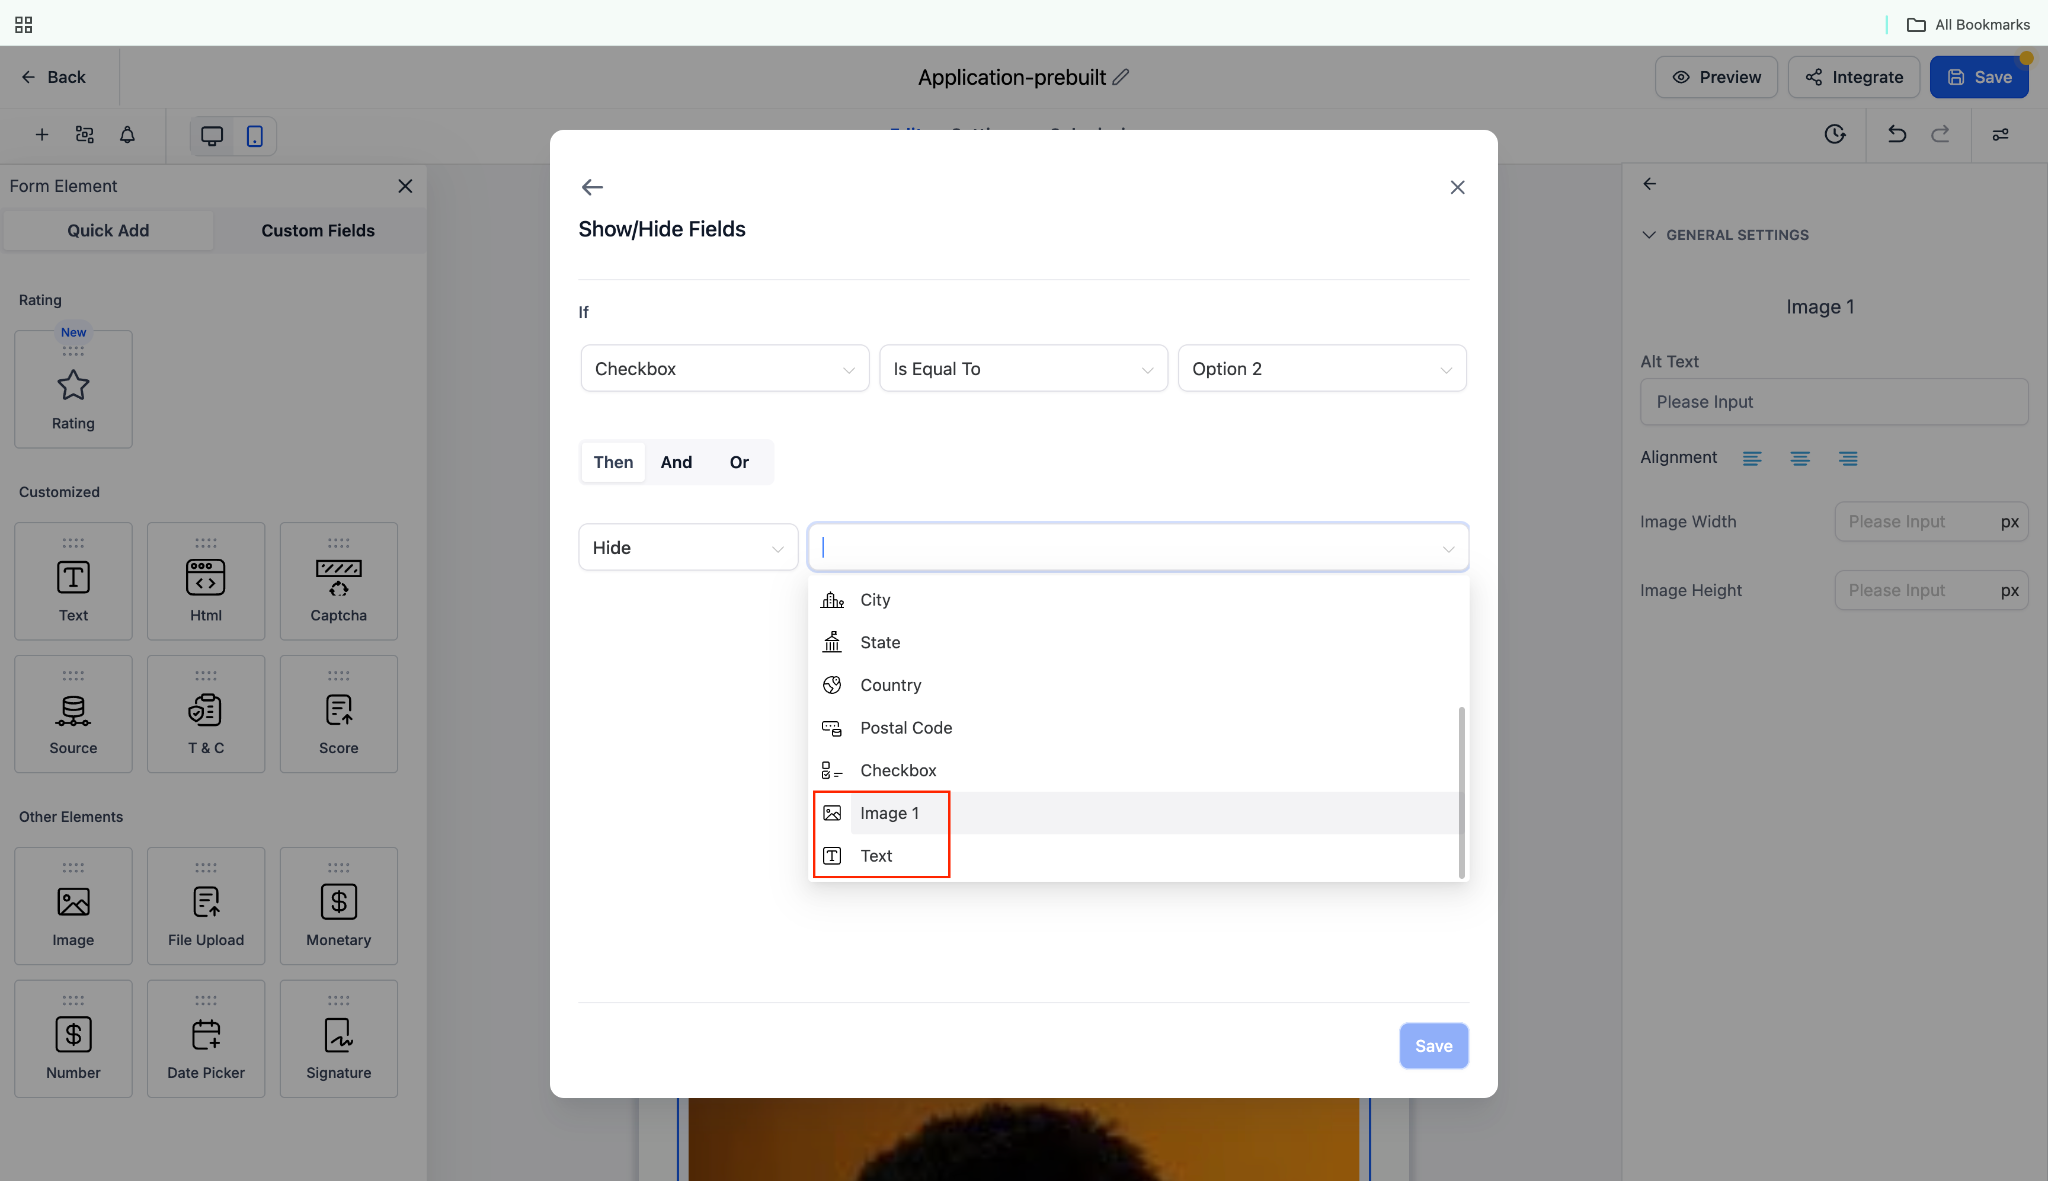The height and width of the screenshot is (1181, 2048).
Task: Click the Image Width input field
Action: [x=1932, y=522]
